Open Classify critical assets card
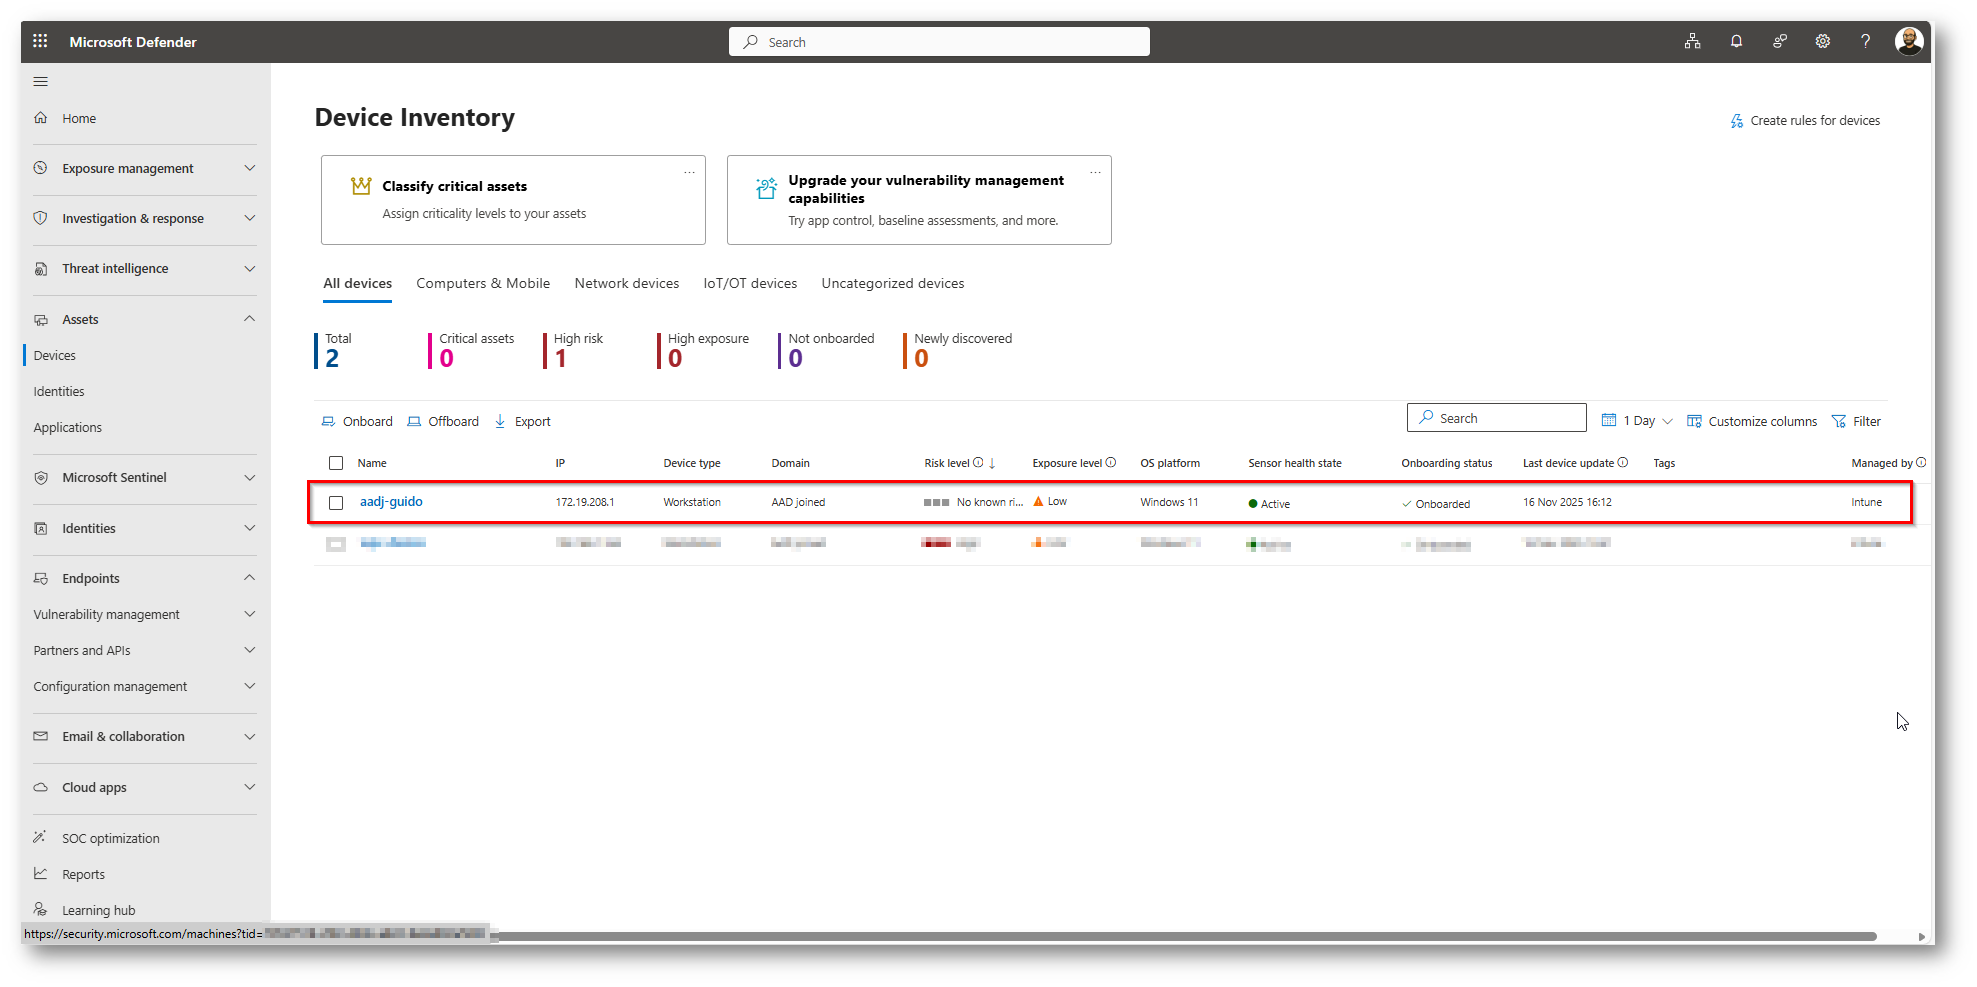 coord(513,200)
